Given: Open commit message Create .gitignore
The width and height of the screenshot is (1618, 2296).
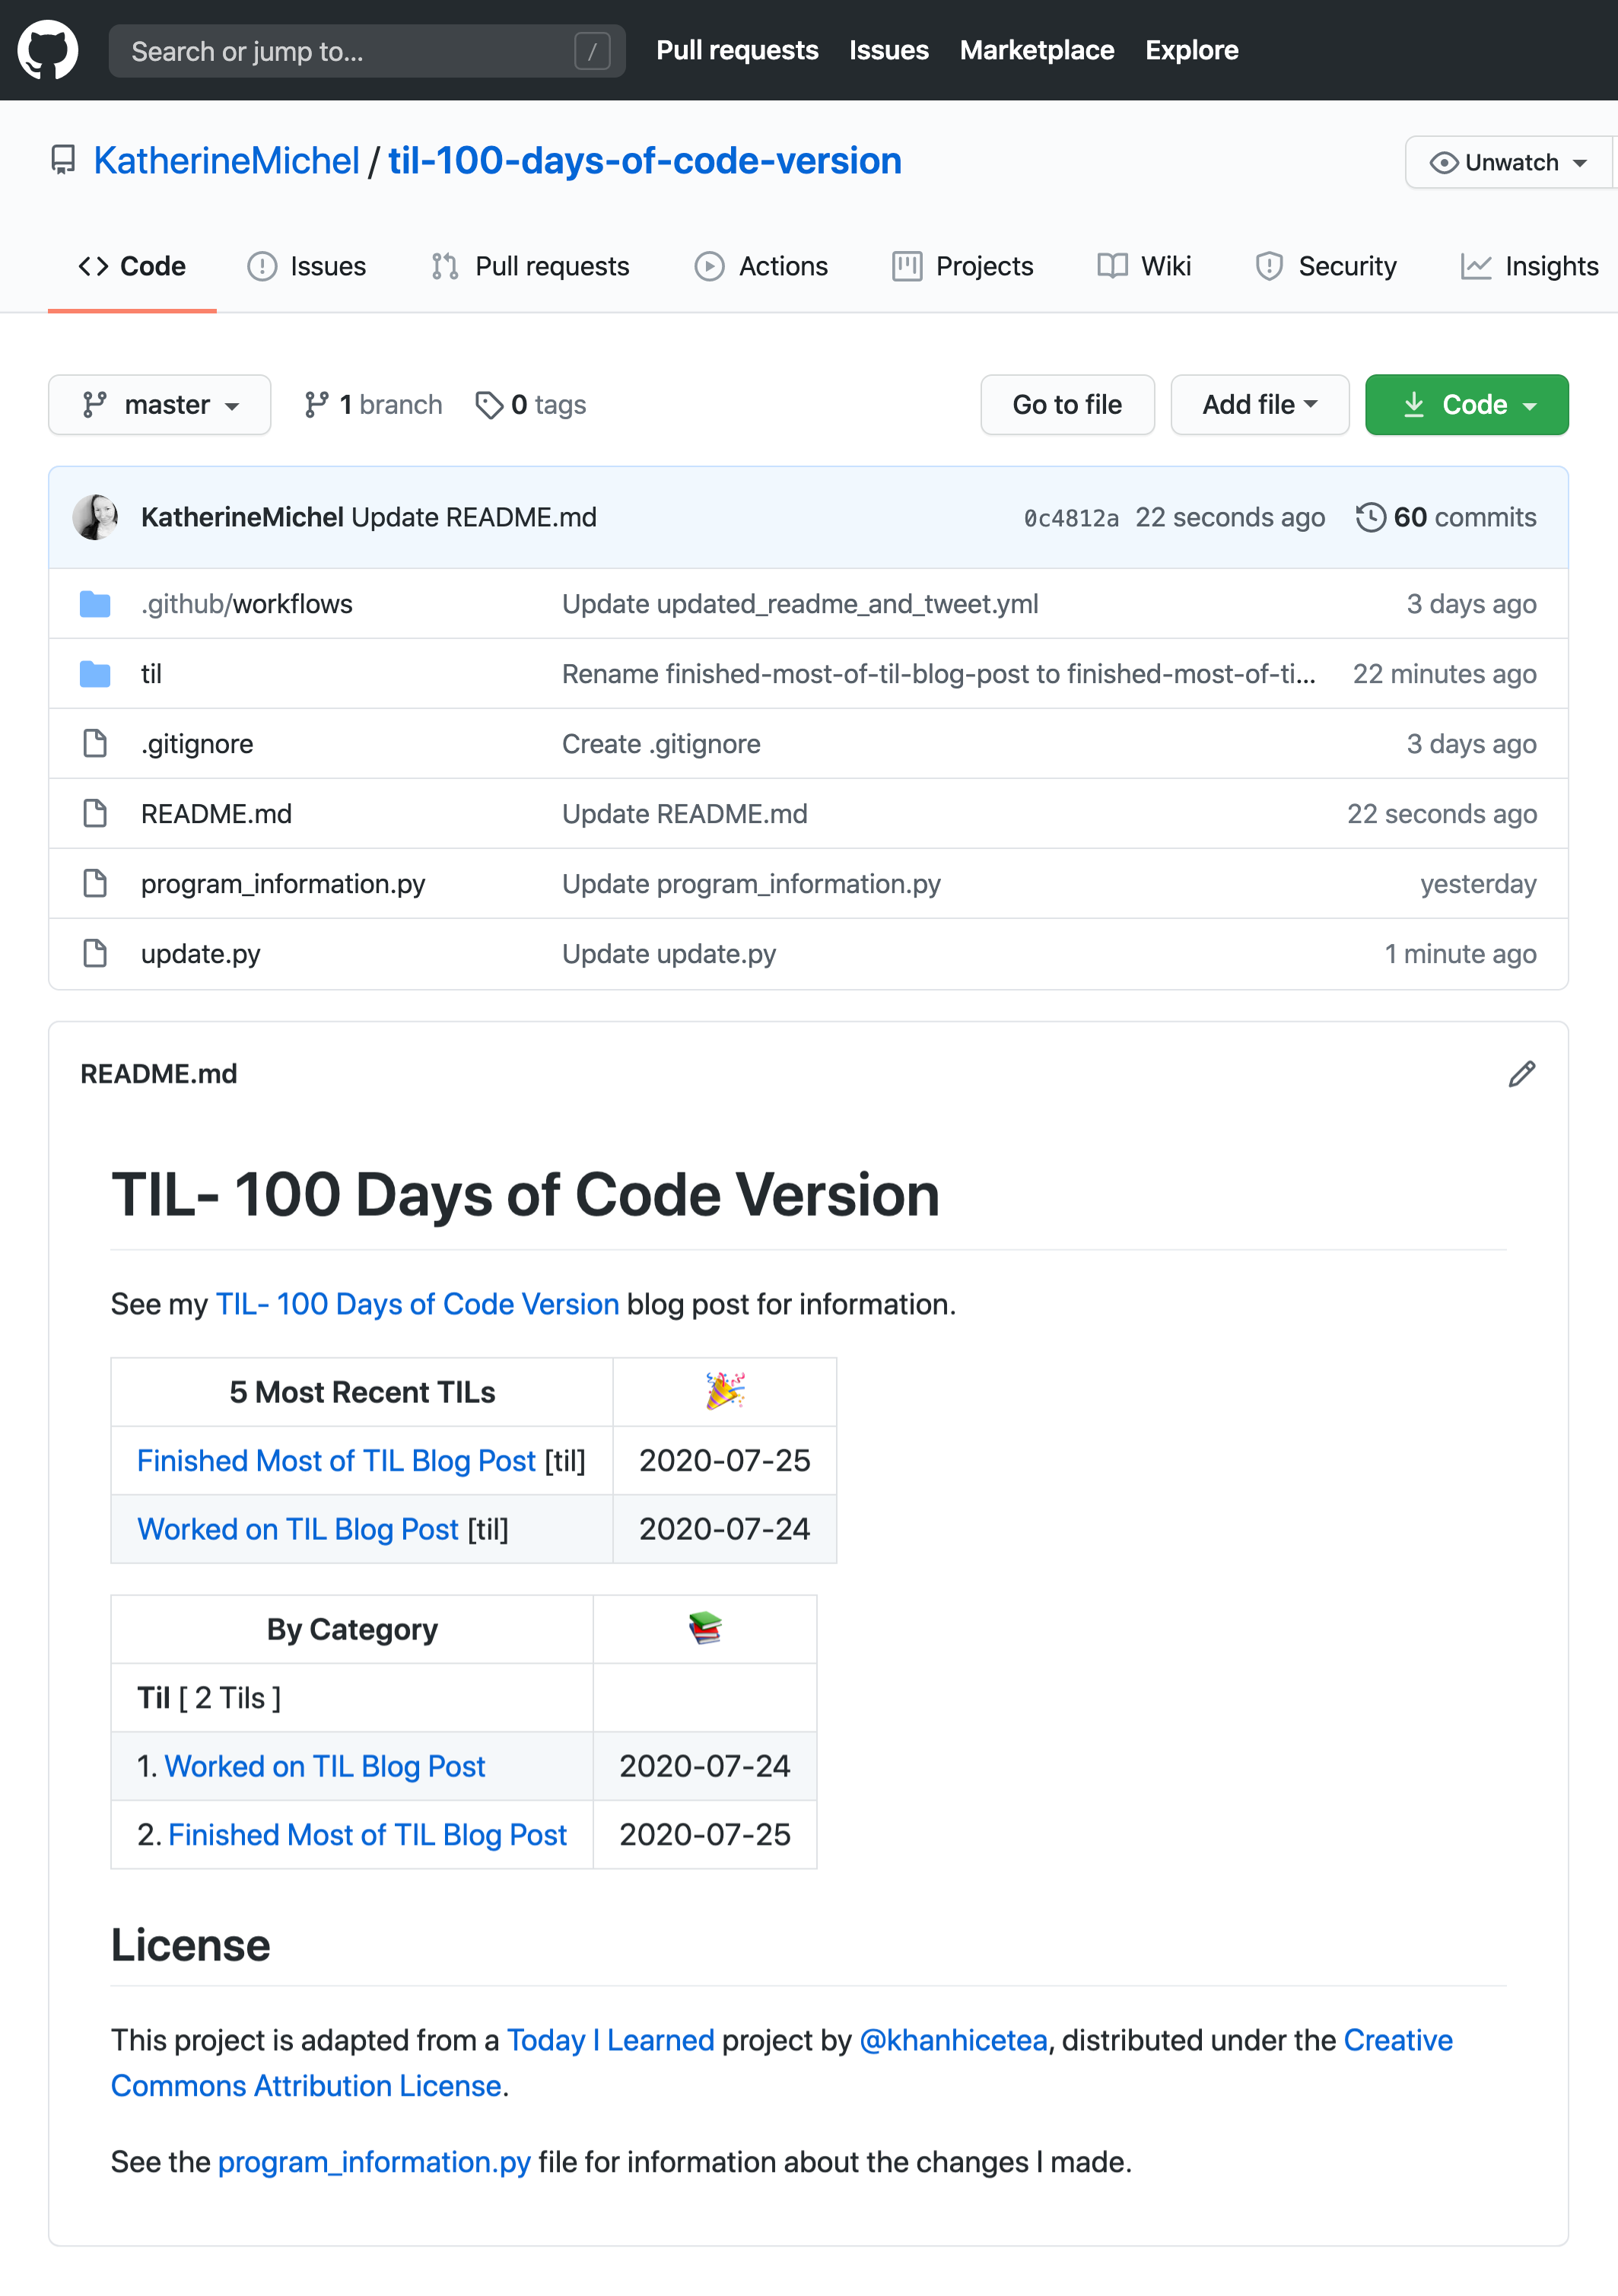Looking at the screenshot, I should click(x=661, y=744).
